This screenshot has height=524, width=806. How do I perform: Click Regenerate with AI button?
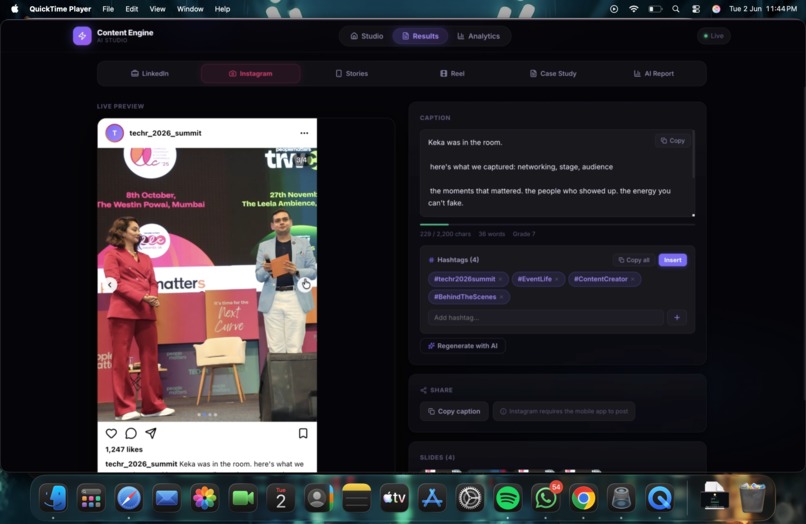point(463,346)
